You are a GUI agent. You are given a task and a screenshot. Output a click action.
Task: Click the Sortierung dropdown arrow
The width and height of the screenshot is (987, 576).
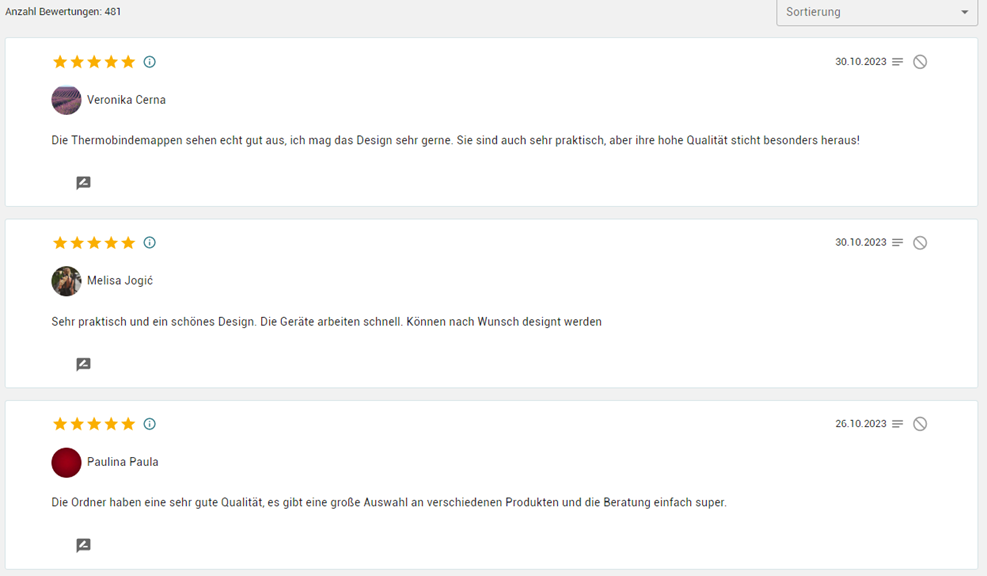[964, 12]
